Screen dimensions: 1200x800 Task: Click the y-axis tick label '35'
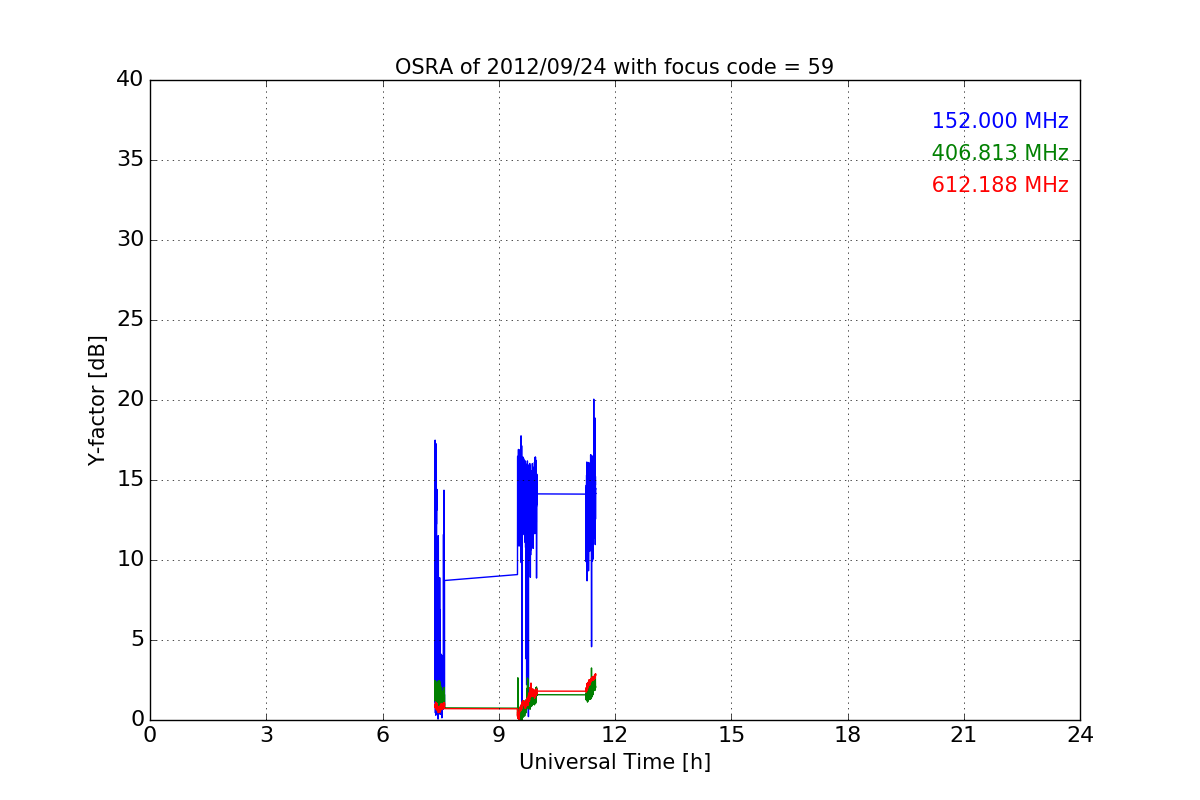pyautogui.click(x=130, y=160)
